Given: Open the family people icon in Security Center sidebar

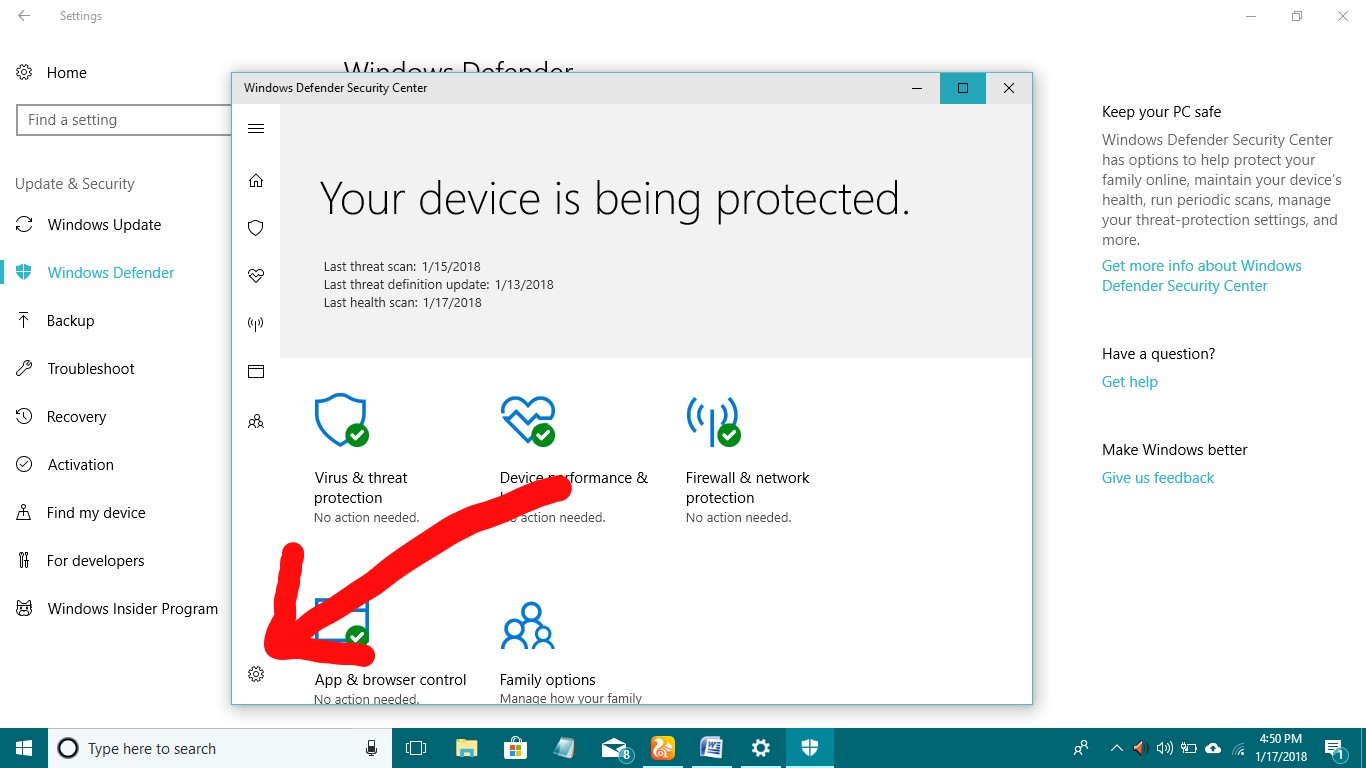Looking at the screenshot, I should click(256, 421).
